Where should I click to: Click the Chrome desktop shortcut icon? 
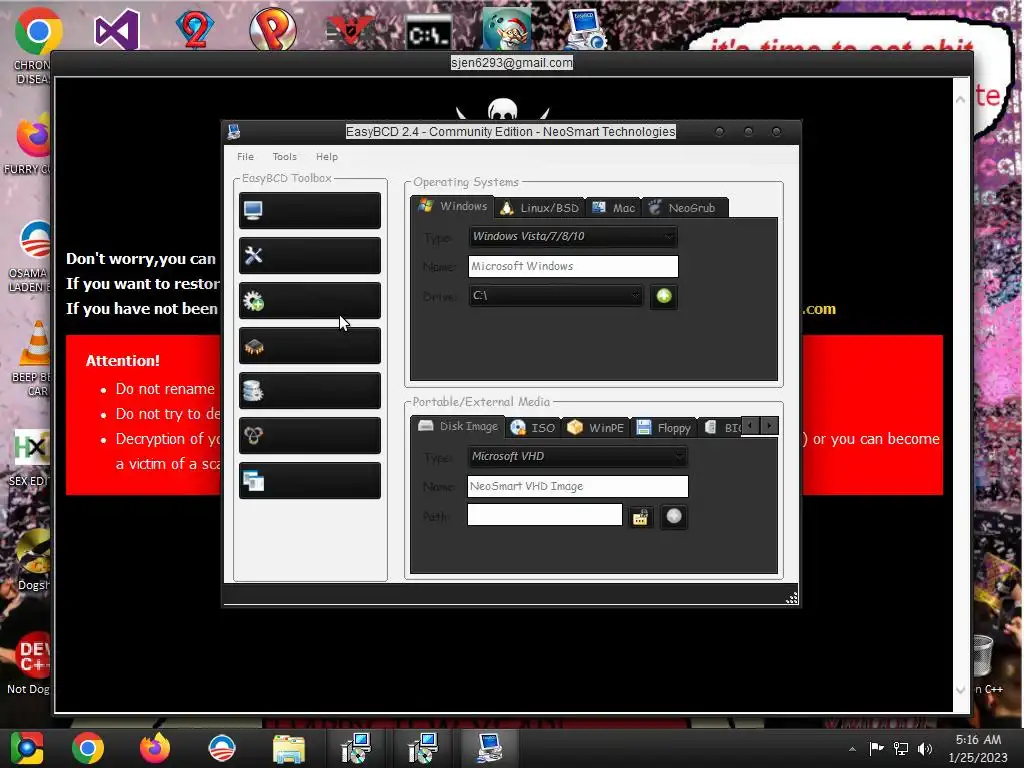[38, 31]
